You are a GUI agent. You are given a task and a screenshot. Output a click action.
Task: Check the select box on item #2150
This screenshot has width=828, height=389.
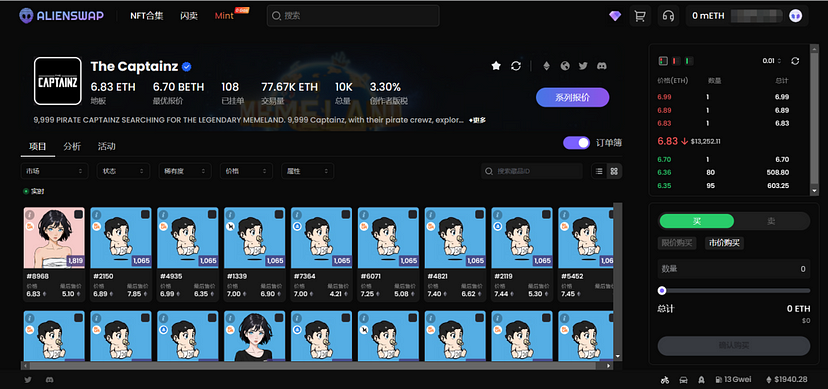pos(145,214)
